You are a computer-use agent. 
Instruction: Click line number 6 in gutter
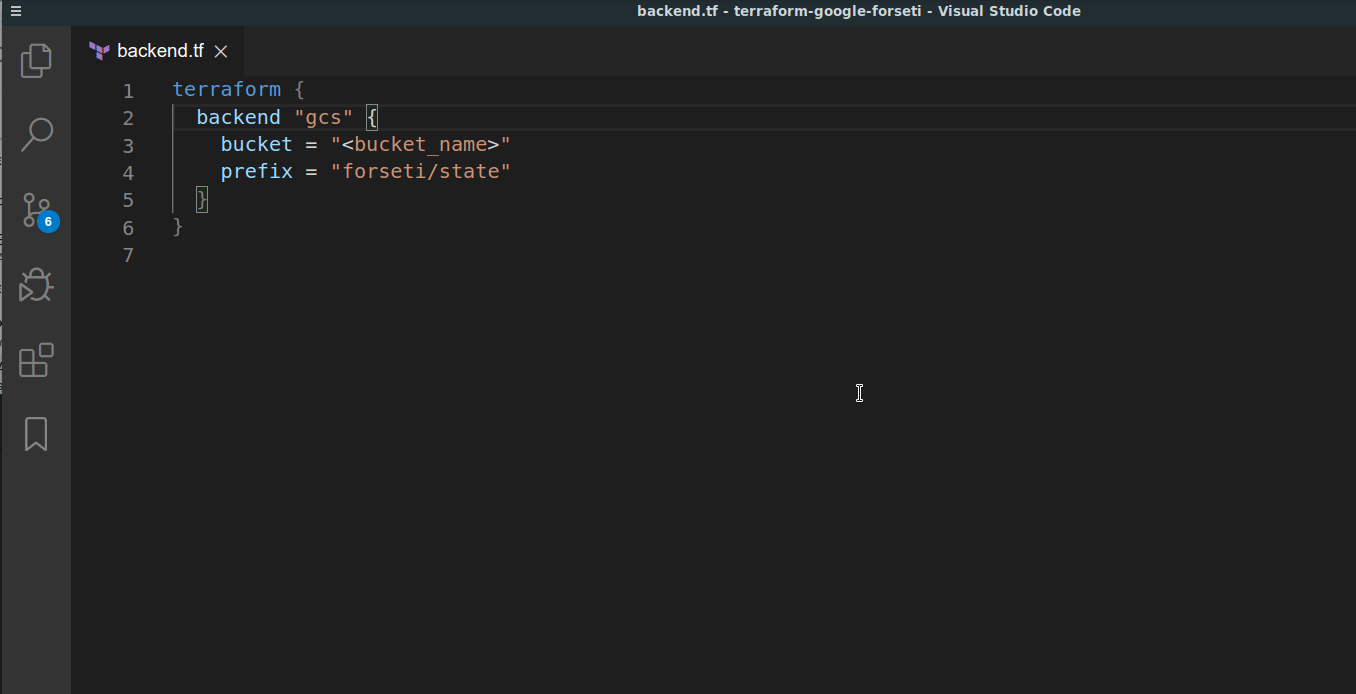128,228
